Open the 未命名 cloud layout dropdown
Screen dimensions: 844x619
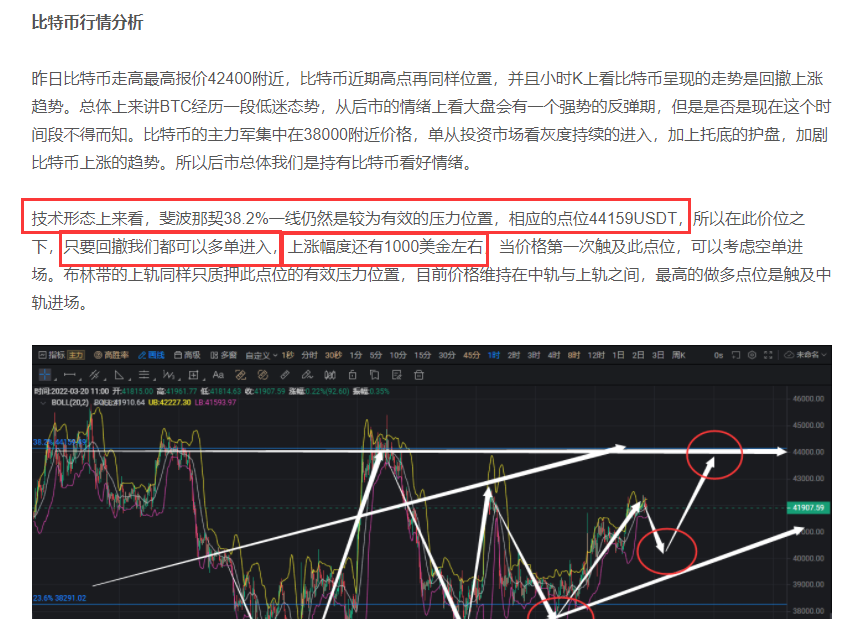pos(805,355)
